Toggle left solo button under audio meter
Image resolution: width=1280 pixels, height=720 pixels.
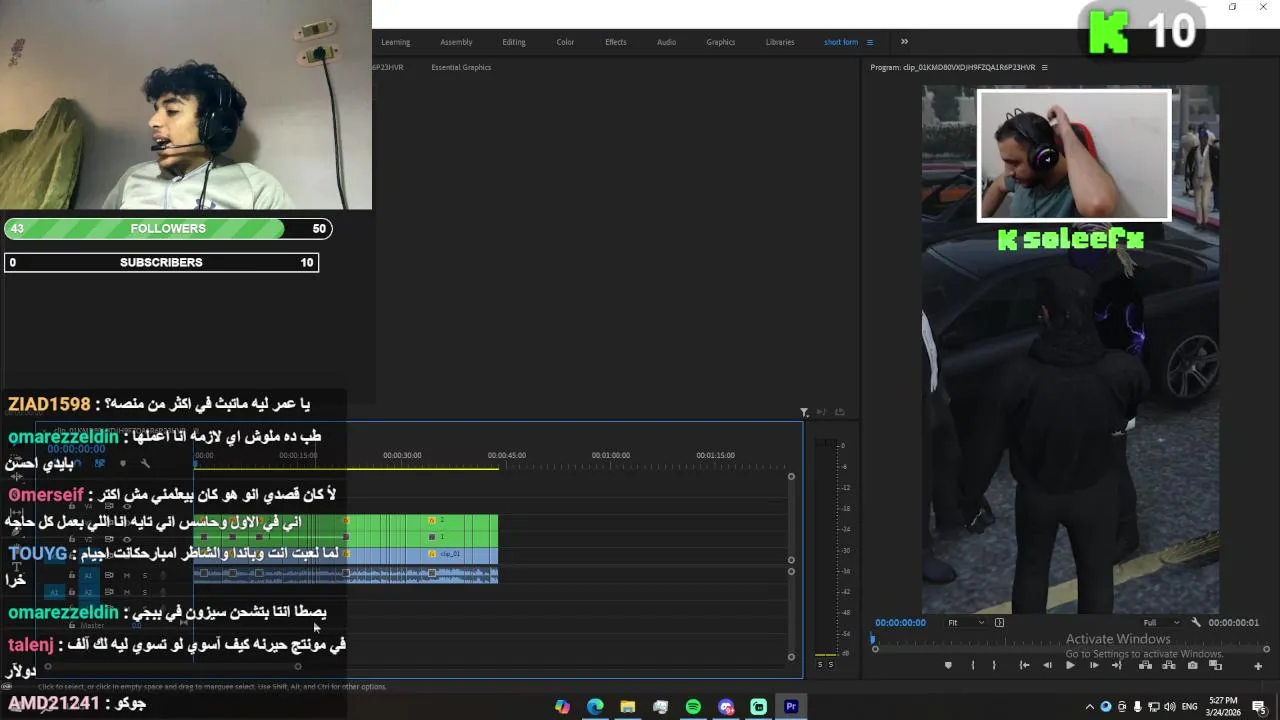pyautogui.click(x=820, y=665)
